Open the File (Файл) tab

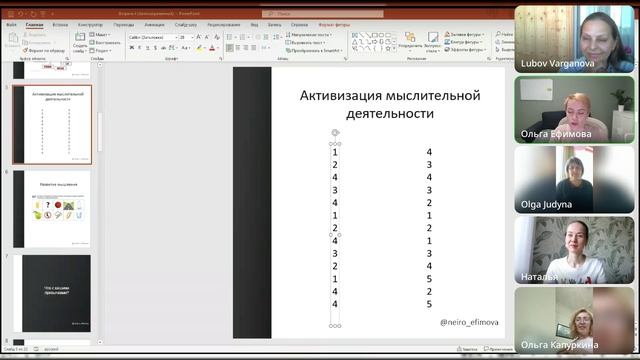11,25
